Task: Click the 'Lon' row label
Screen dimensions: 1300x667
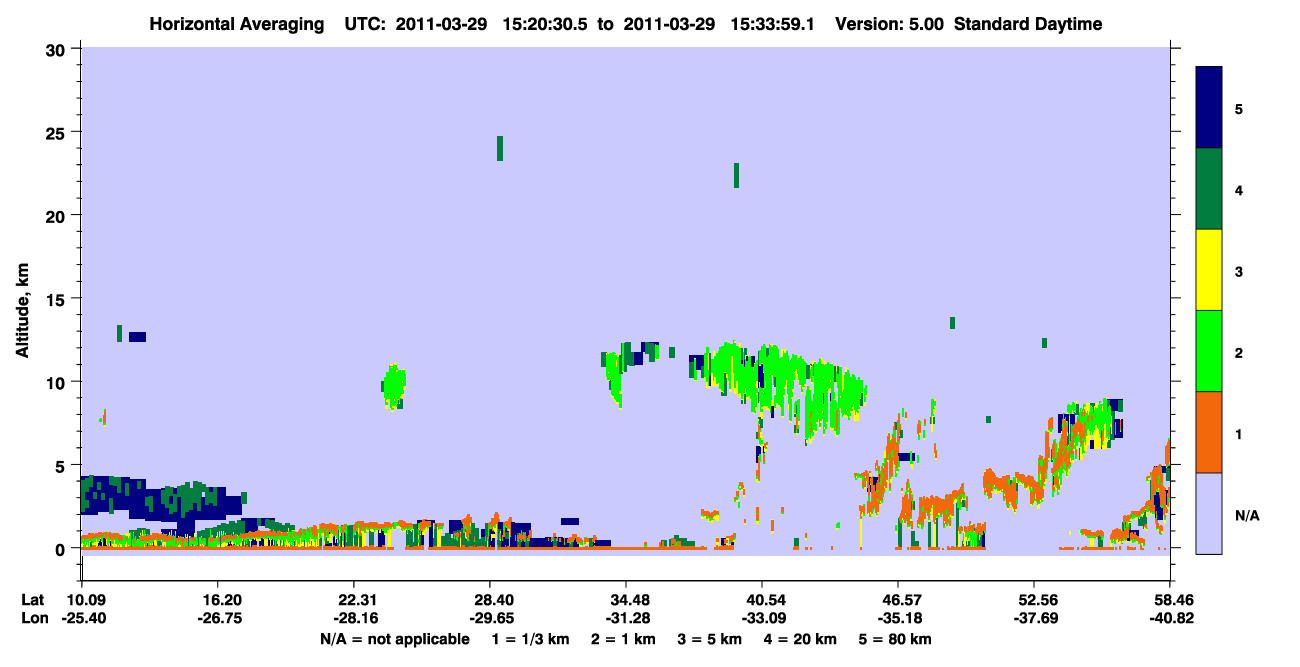Action: 33,618
